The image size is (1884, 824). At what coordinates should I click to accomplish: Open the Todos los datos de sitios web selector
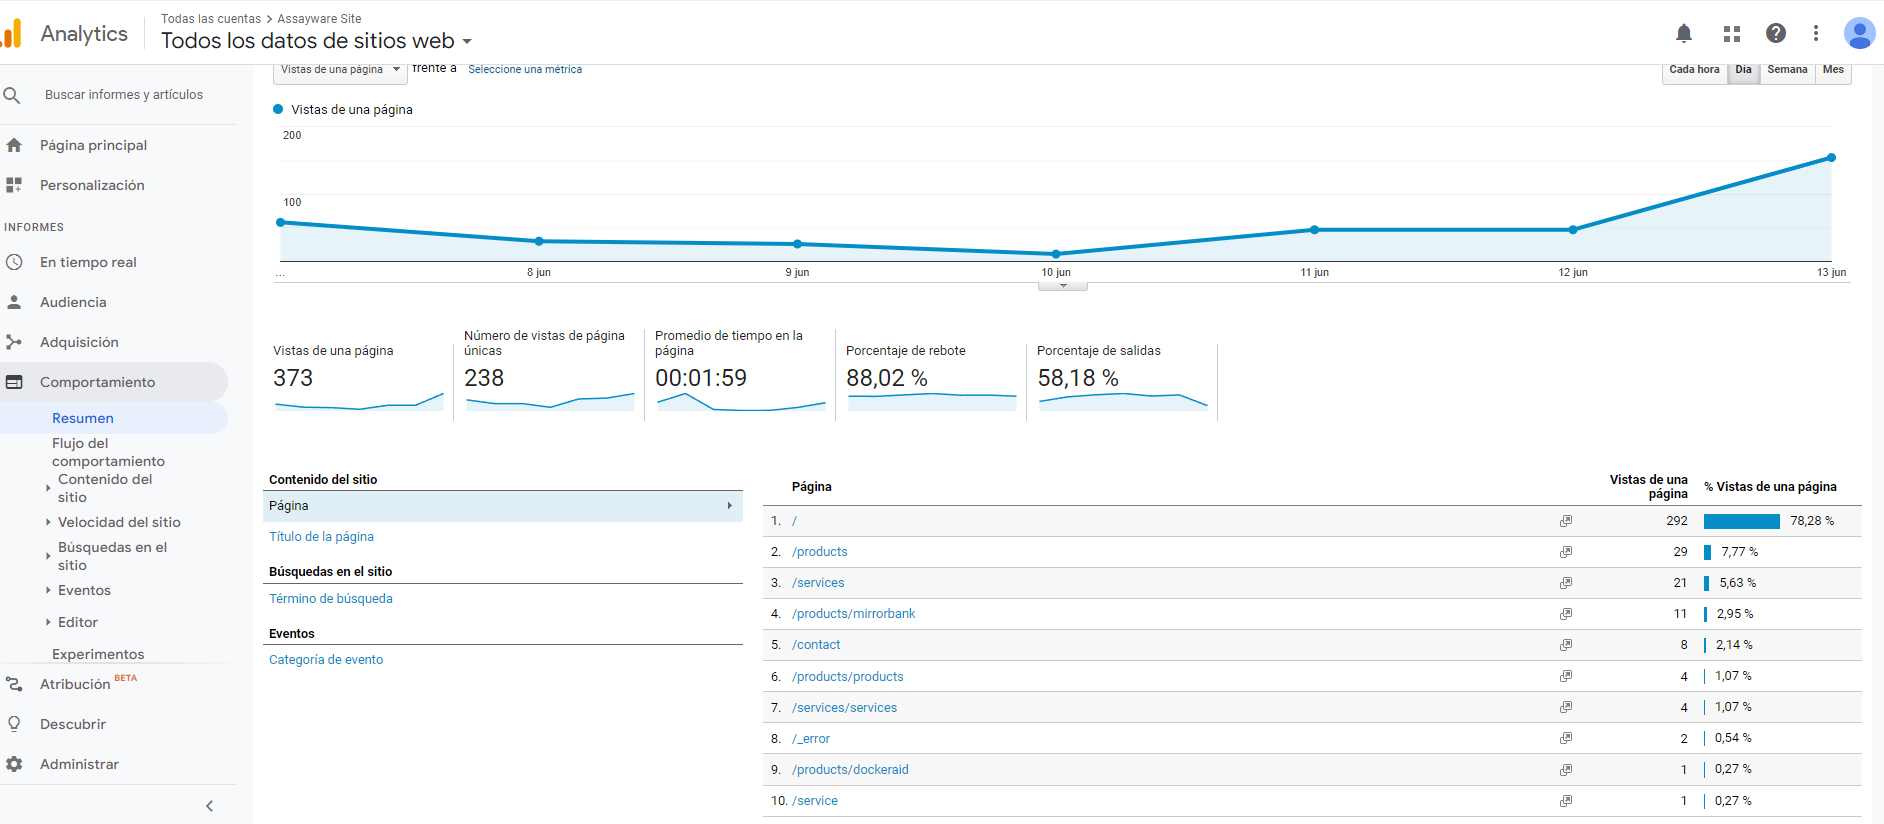pyautogui.click(x=316, y=41)
